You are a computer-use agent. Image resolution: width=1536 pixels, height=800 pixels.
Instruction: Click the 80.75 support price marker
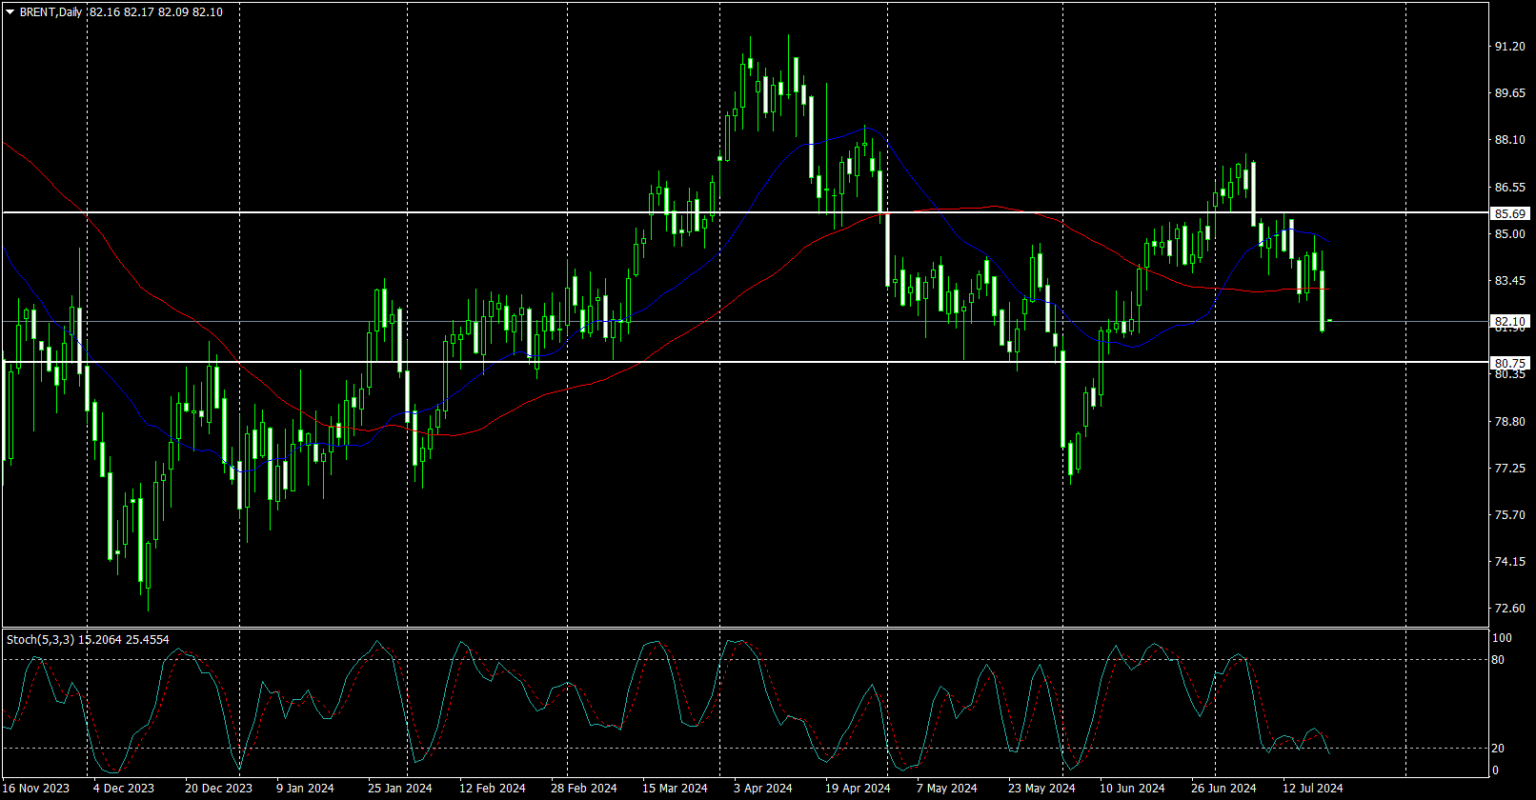coord(1510,362)
